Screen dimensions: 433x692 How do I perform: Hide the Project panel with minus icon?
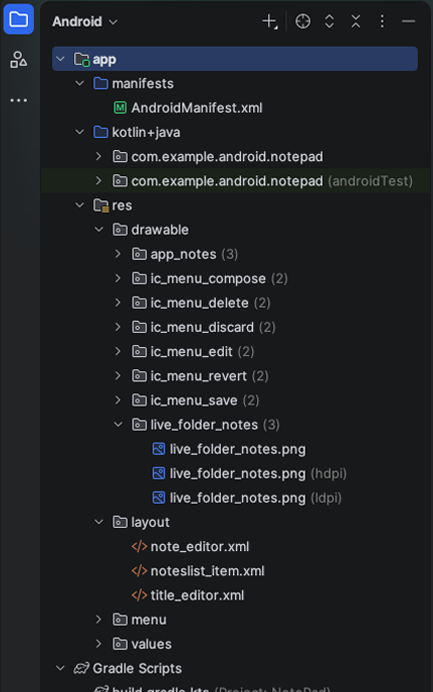[409, 21]
